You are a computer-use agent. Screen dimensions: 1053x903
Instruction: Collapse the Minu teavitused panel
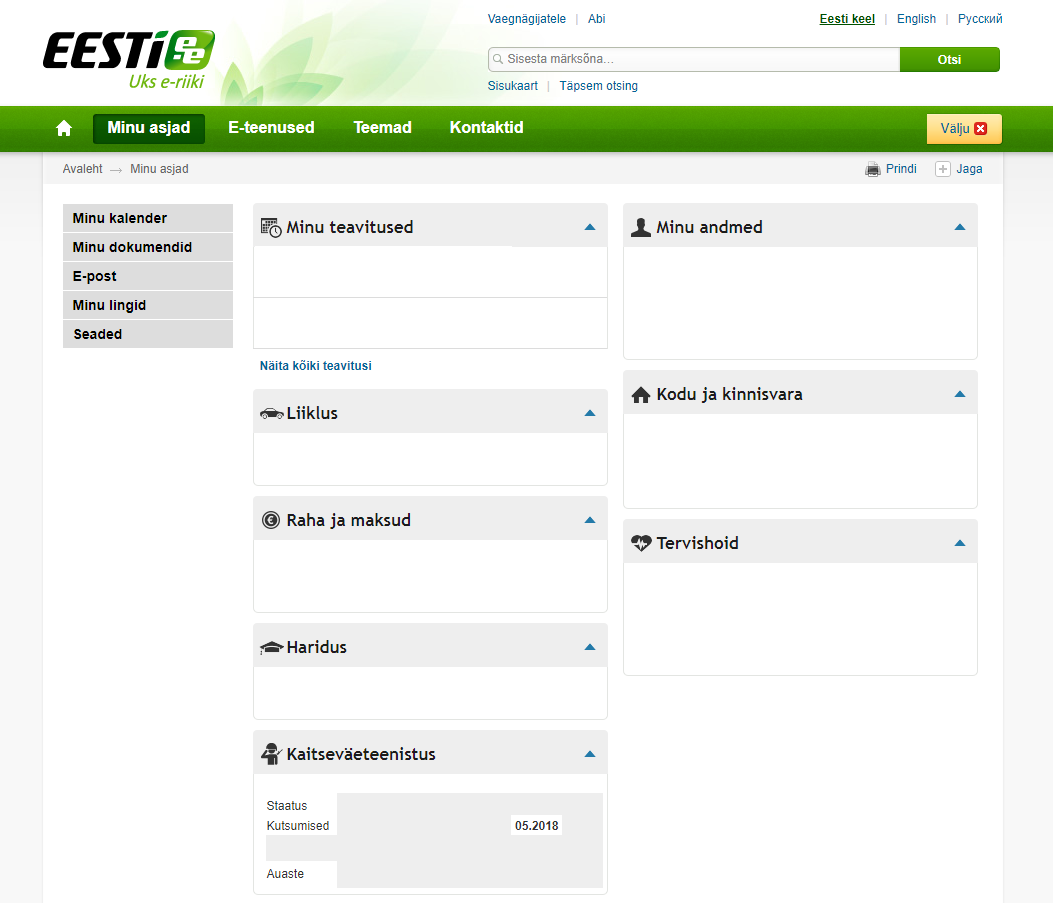[589, 227]
